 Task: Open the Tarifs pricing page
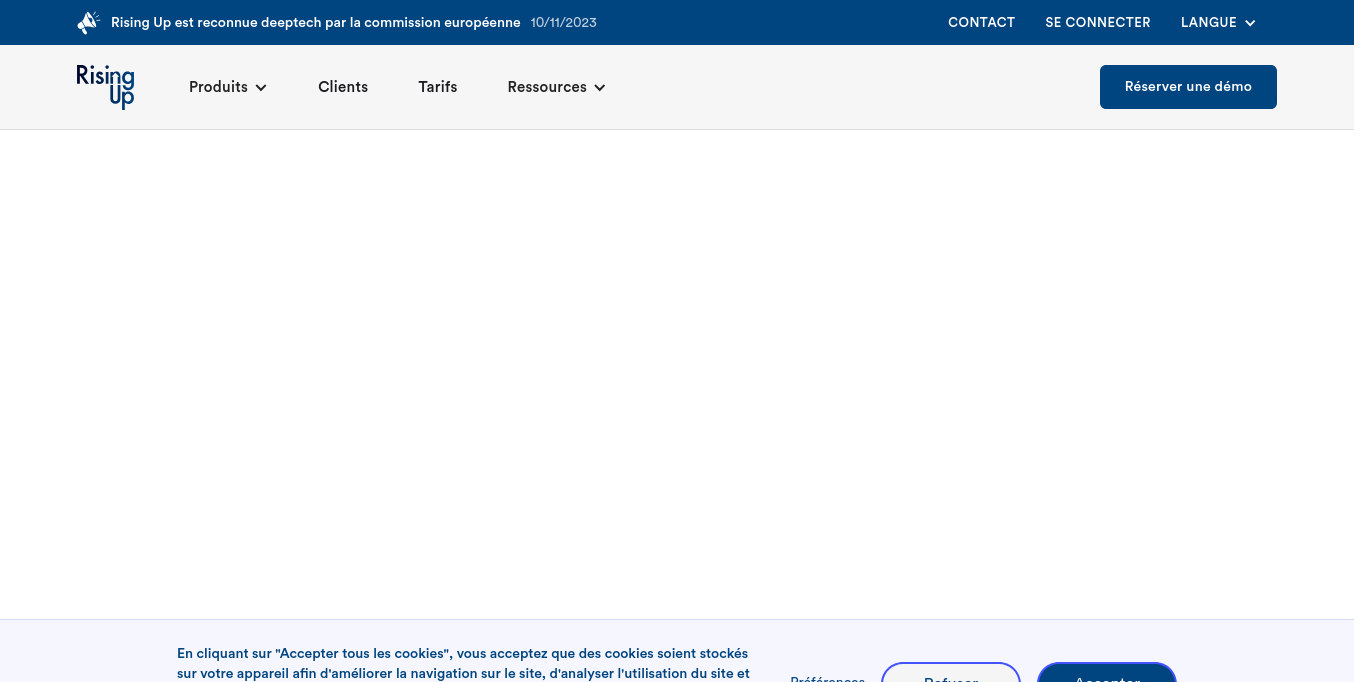pos(438,87)
